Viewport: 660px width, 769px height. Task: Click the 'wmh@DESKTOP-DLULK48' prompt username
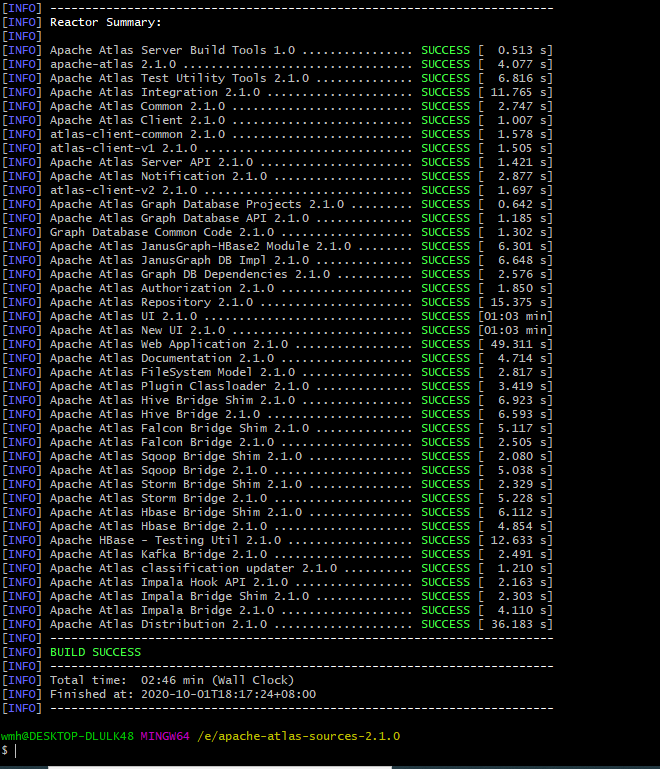click(67, 737)
